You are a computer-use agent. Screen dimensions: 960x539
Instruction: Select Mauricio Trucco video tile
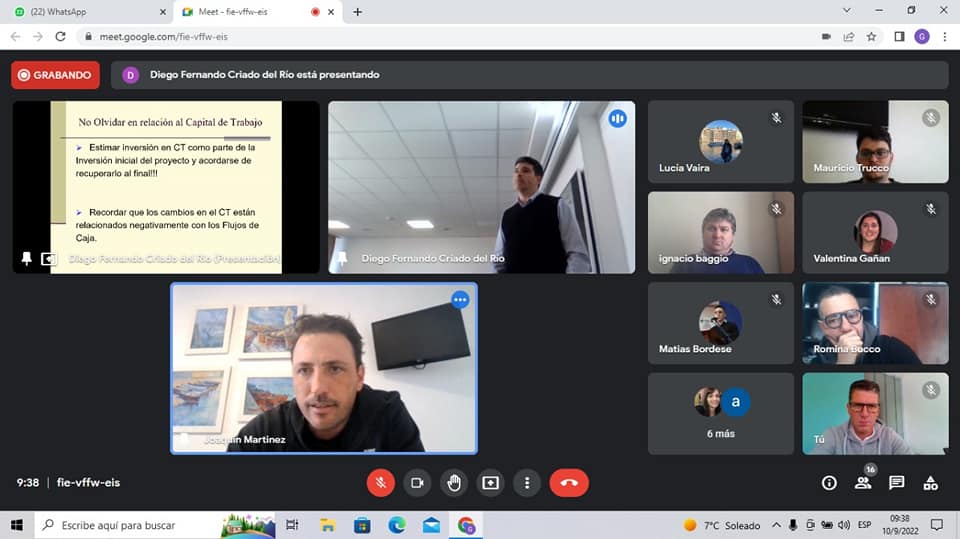[876, 142]
